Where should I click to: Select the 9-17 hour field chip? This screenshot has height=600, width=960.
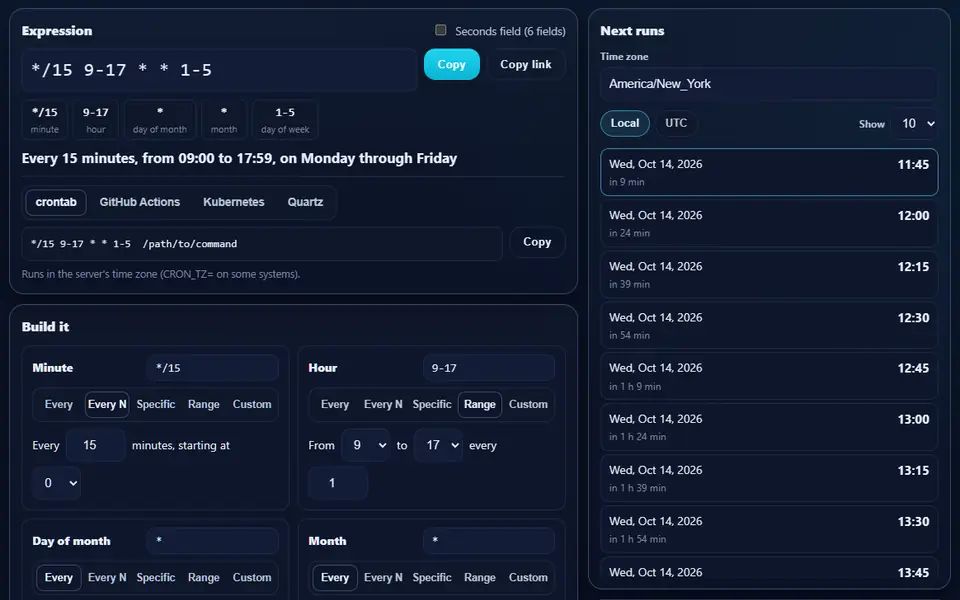96,120
